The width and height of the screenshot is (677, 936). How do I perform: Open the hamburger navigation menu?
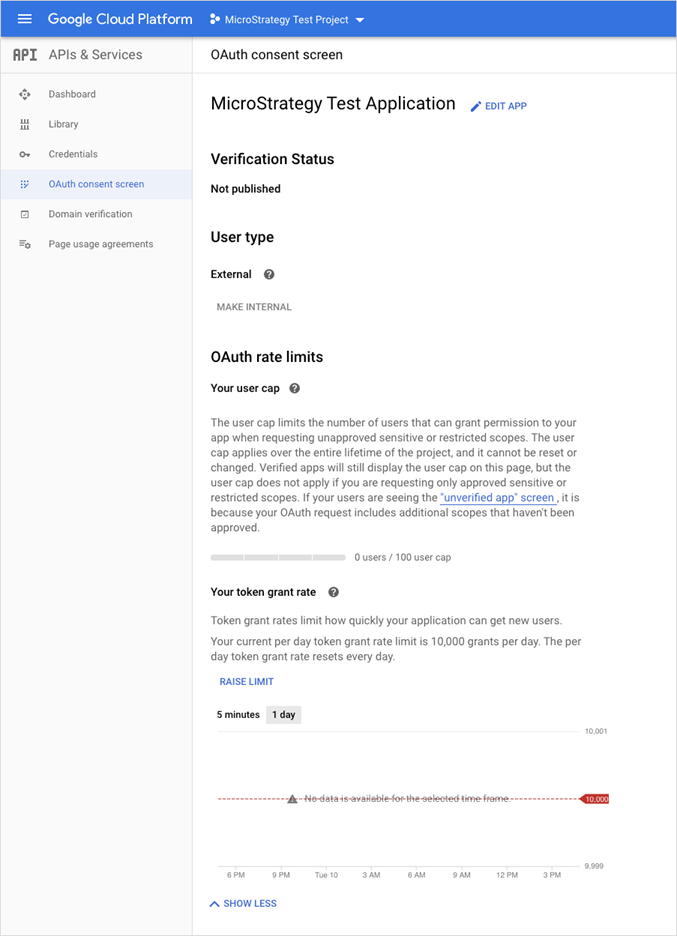(25, 19)
